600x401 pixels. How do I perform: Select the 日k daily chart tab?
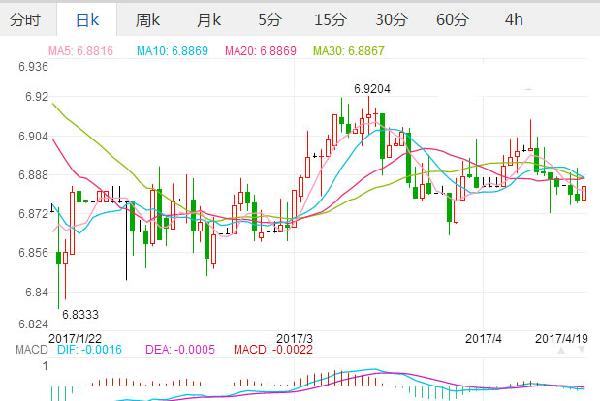click(x=86, y=19)
